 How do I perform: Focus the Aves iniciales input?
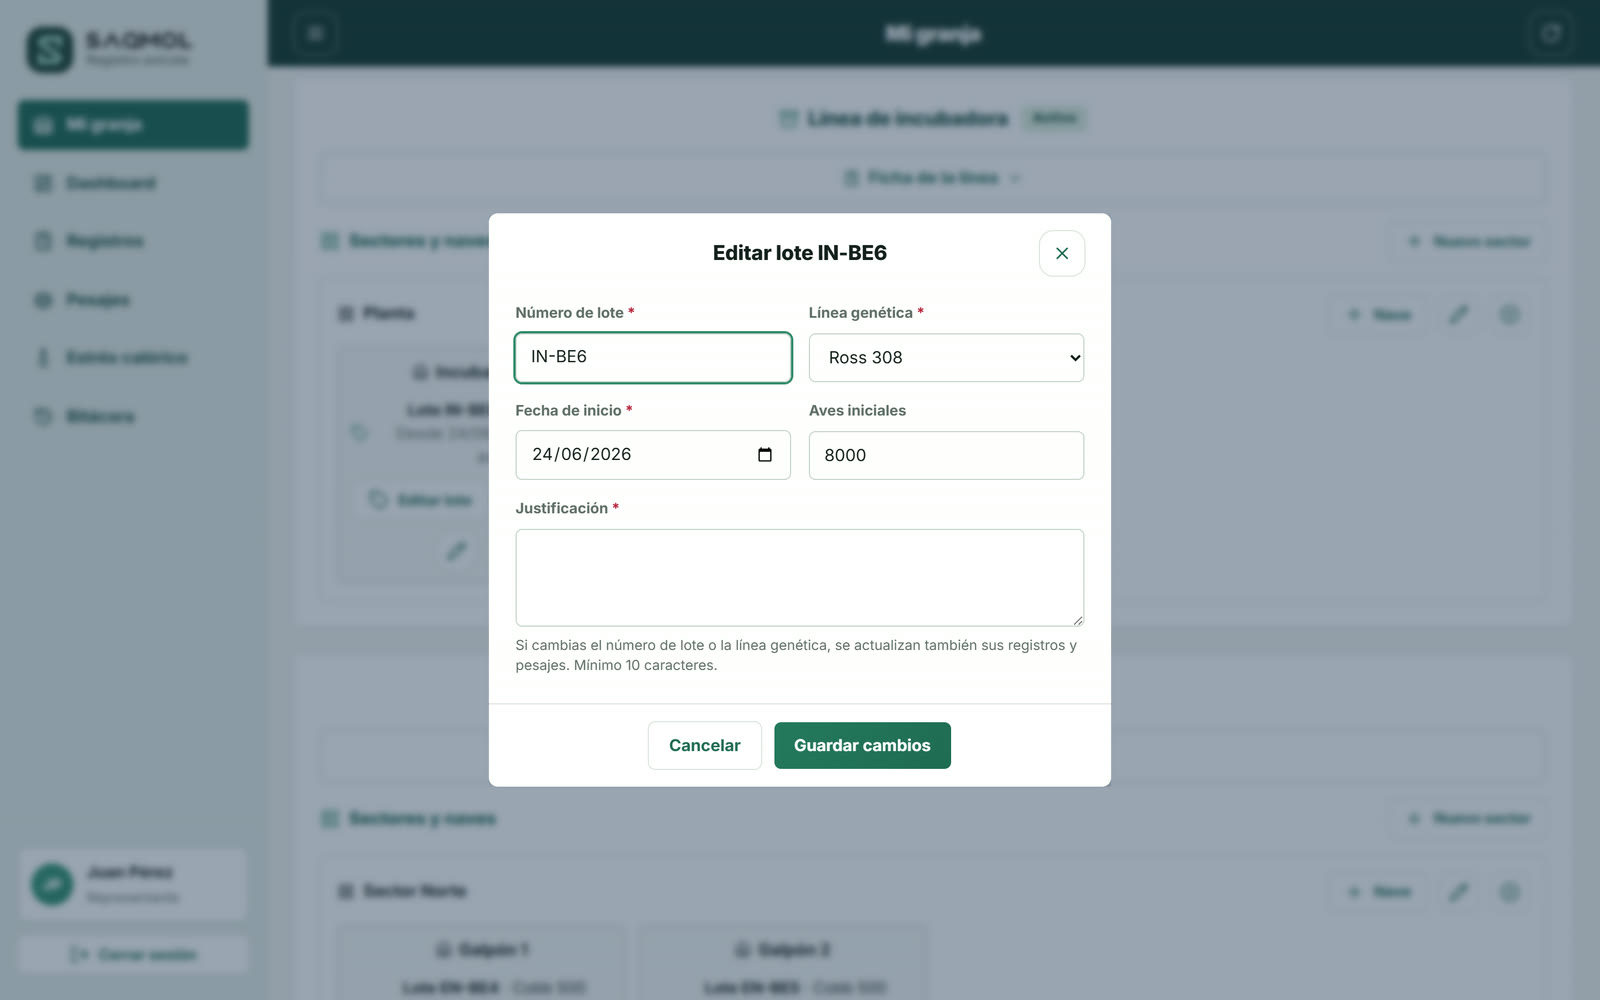(946, 456)
